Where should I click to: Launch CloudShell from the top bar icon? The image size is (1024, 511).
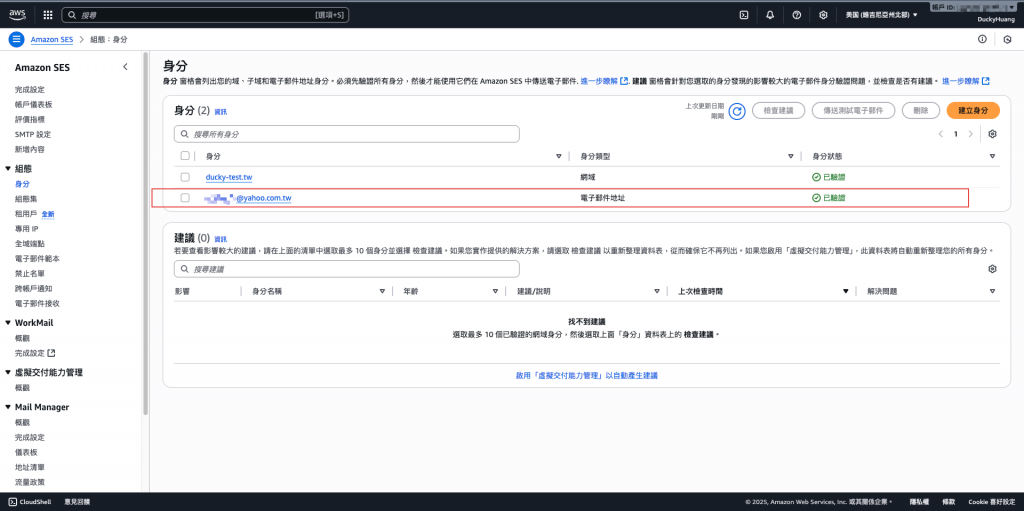pos(743,15)
